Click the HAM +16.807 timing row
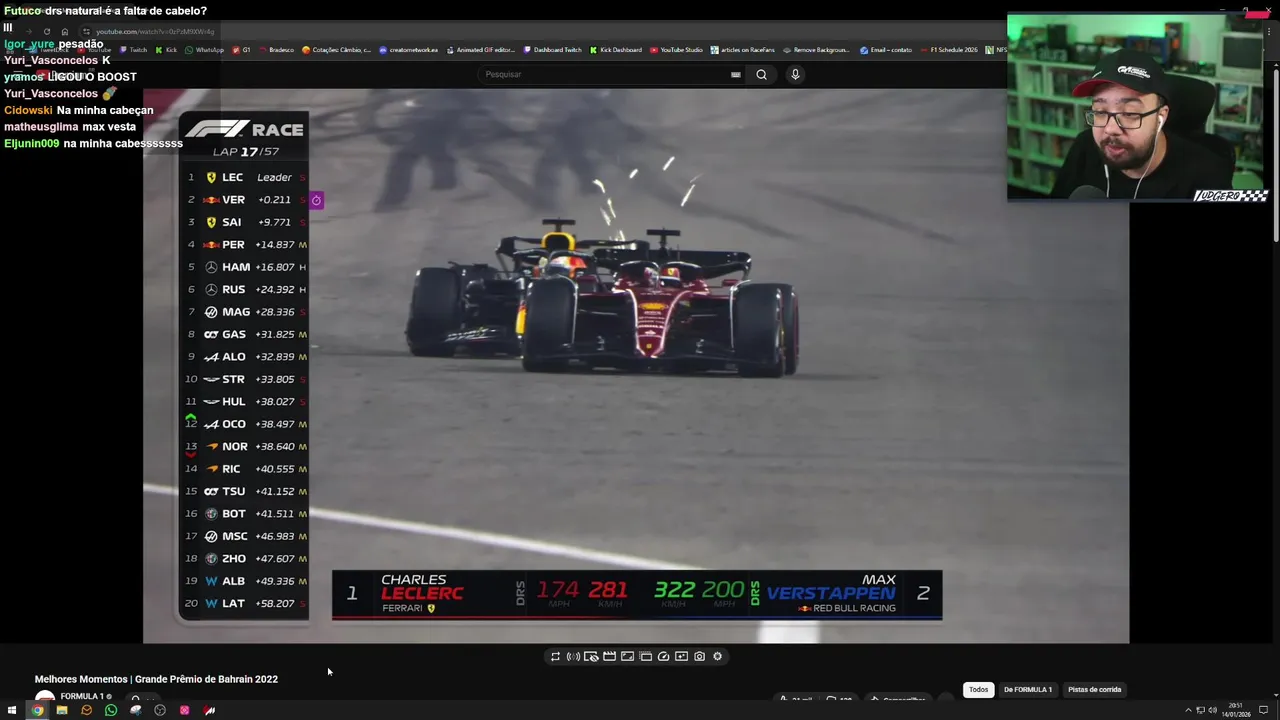Image resolution: width=1280 pixels, height=720 pixels. coord(245,267)
